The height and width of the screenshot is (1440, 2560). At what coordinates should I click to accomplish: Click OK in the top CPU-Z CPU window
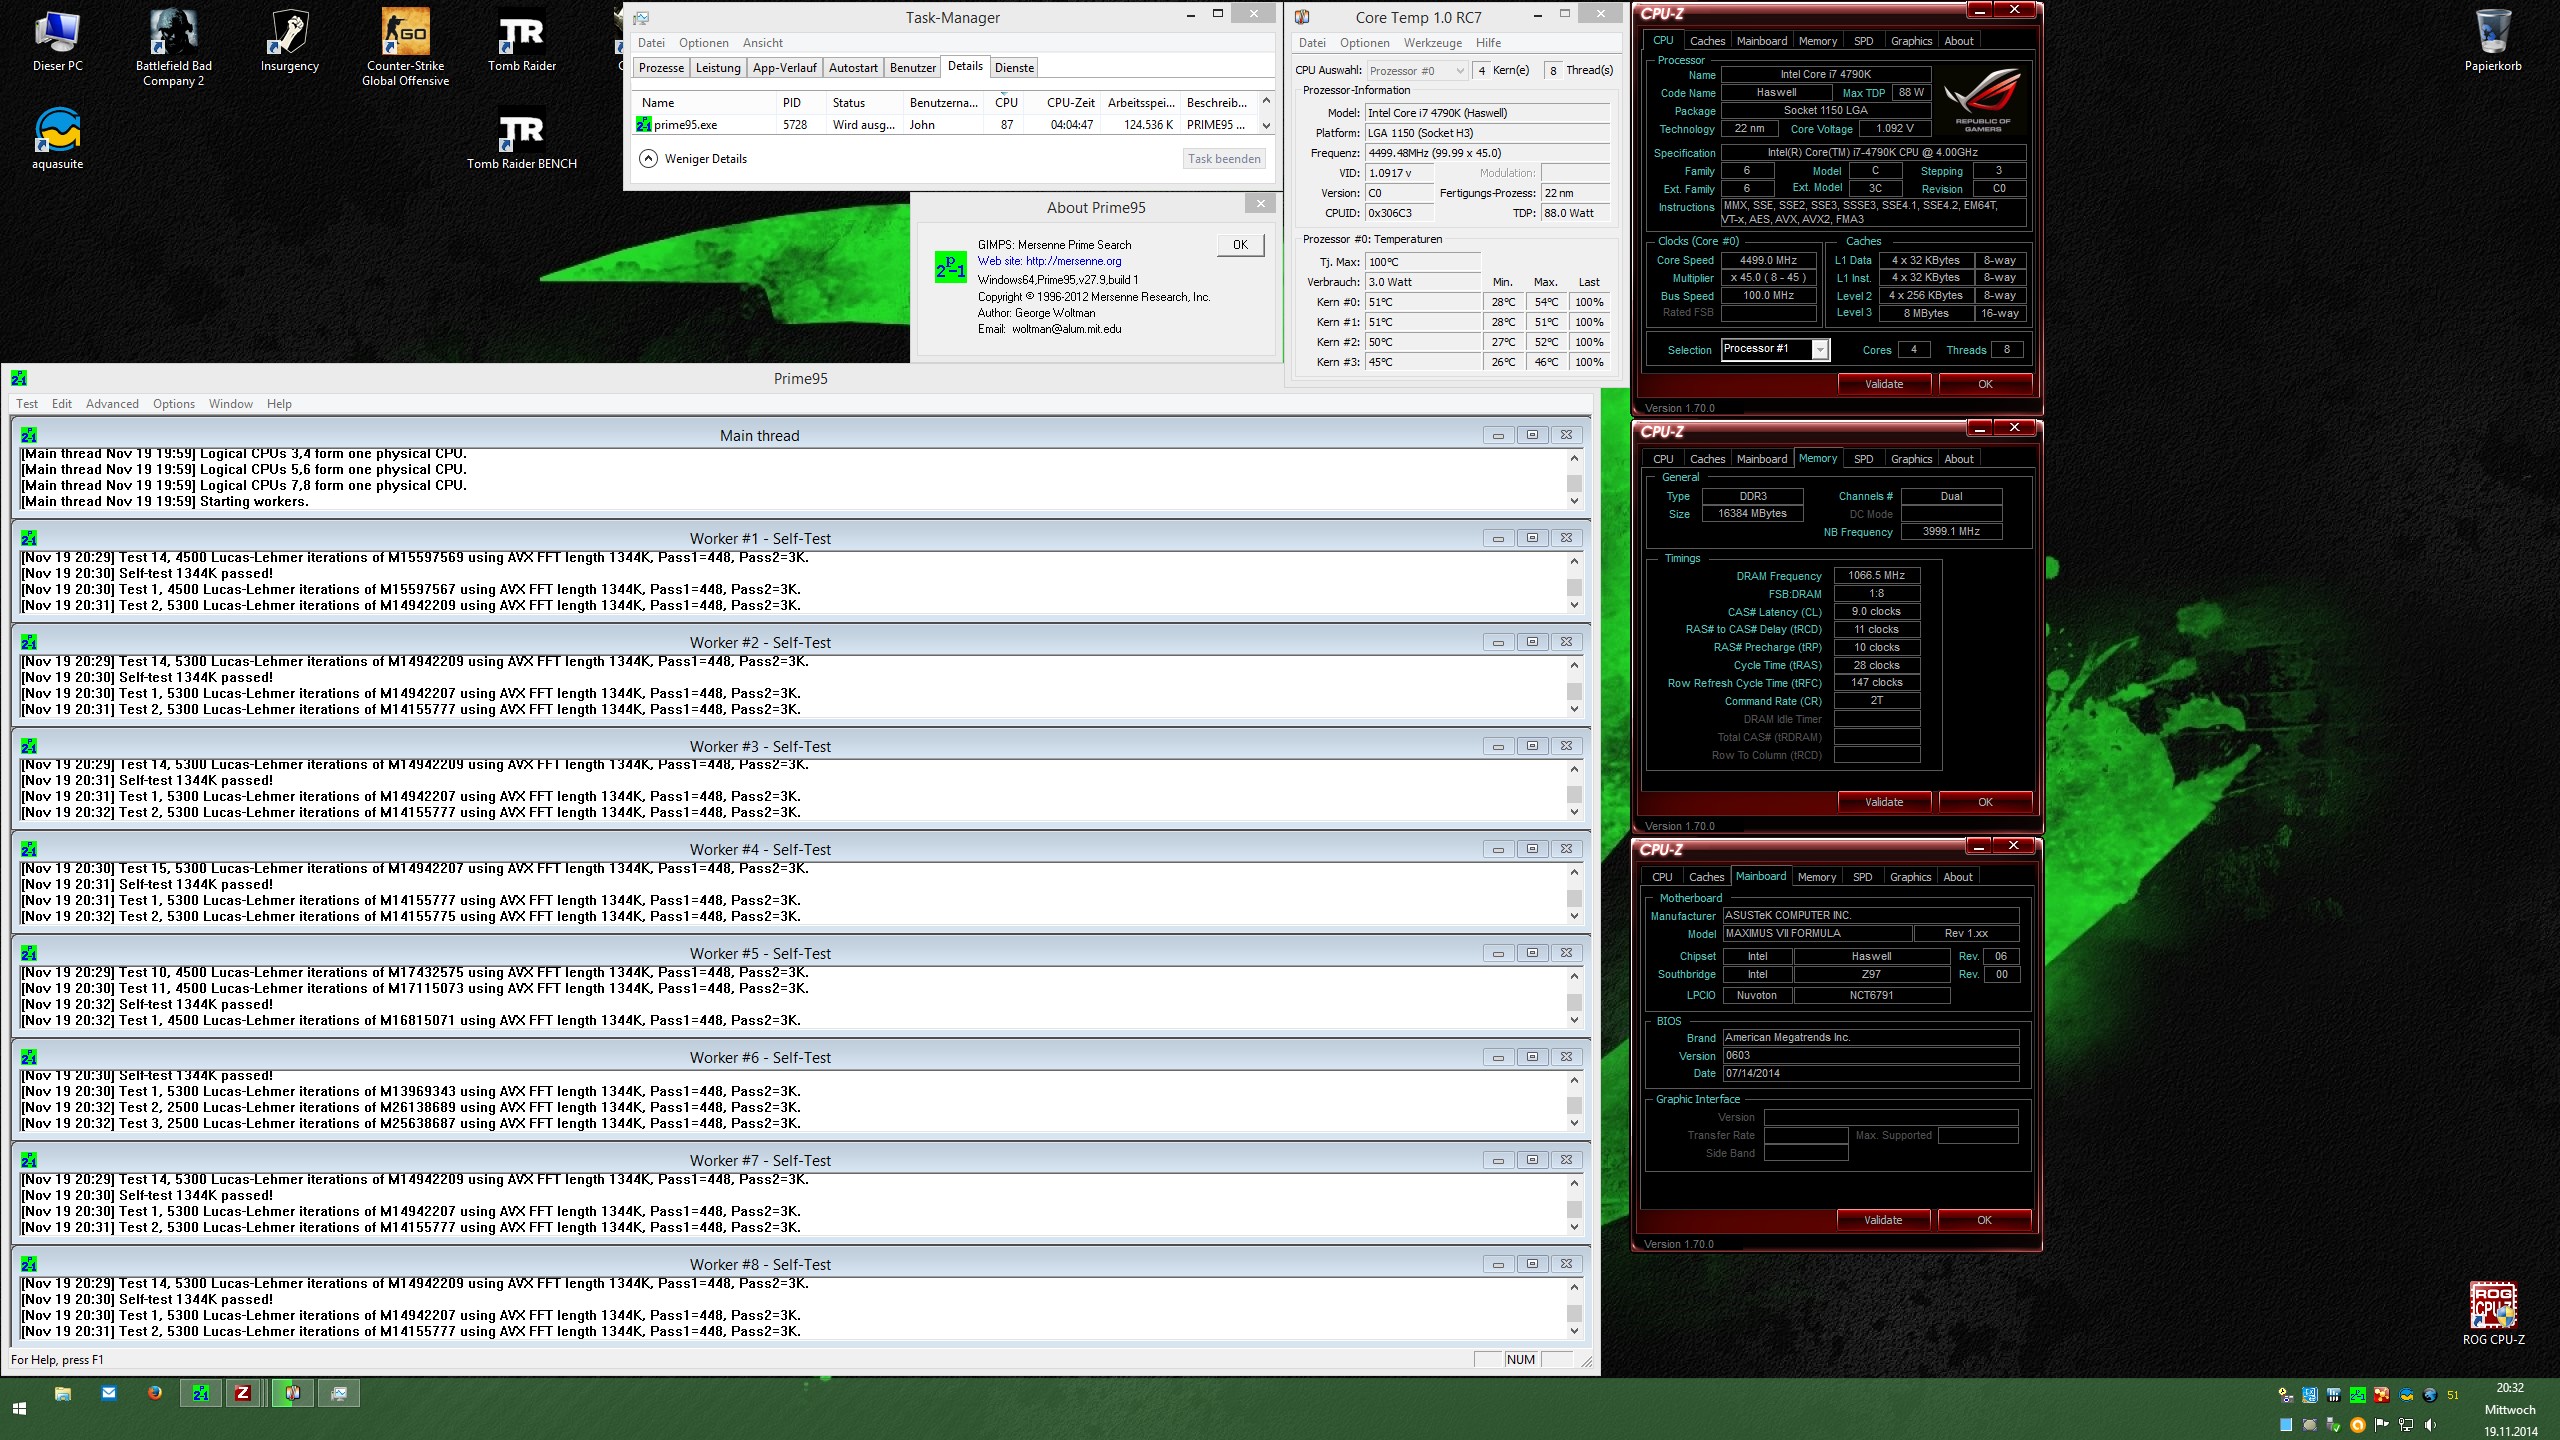(x=1985, y=384)
